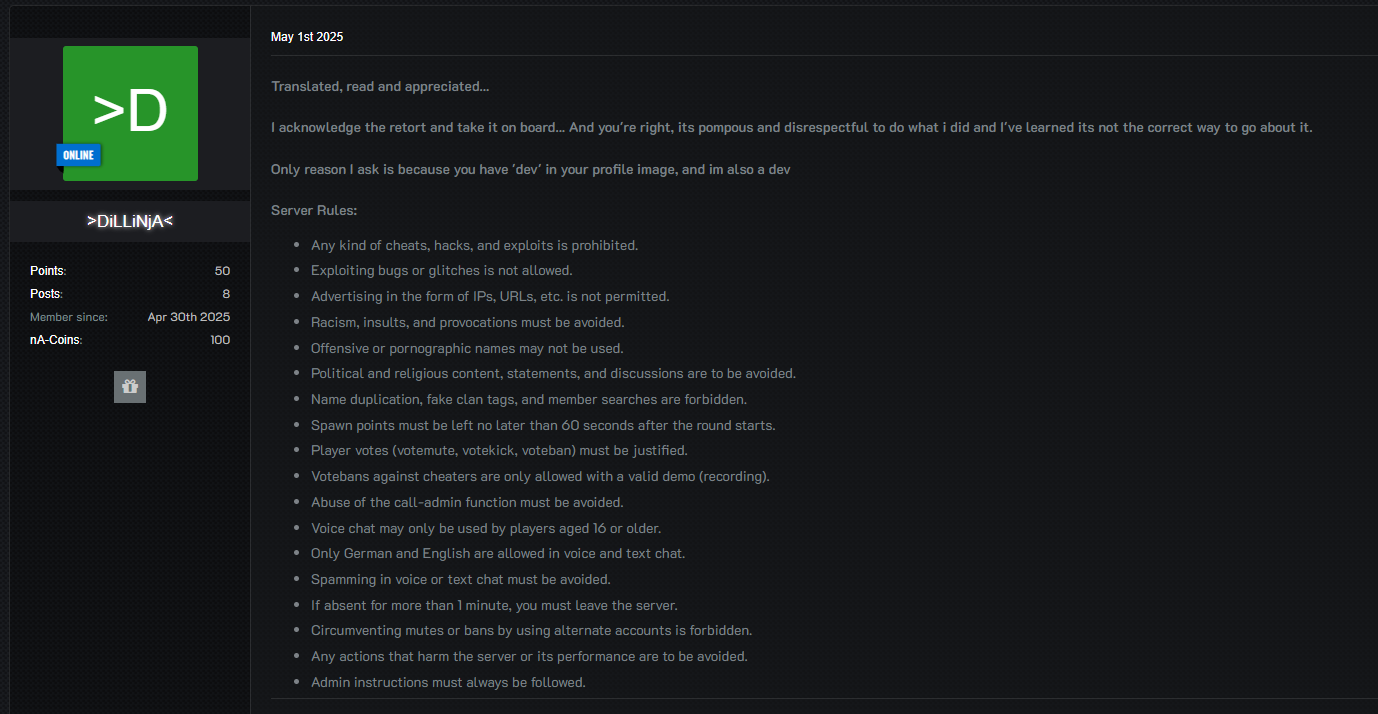Open the May 1st 2025 post permalink
Image resolution: width=1378 pixels, height=714 pixels.
click(307, 37)
